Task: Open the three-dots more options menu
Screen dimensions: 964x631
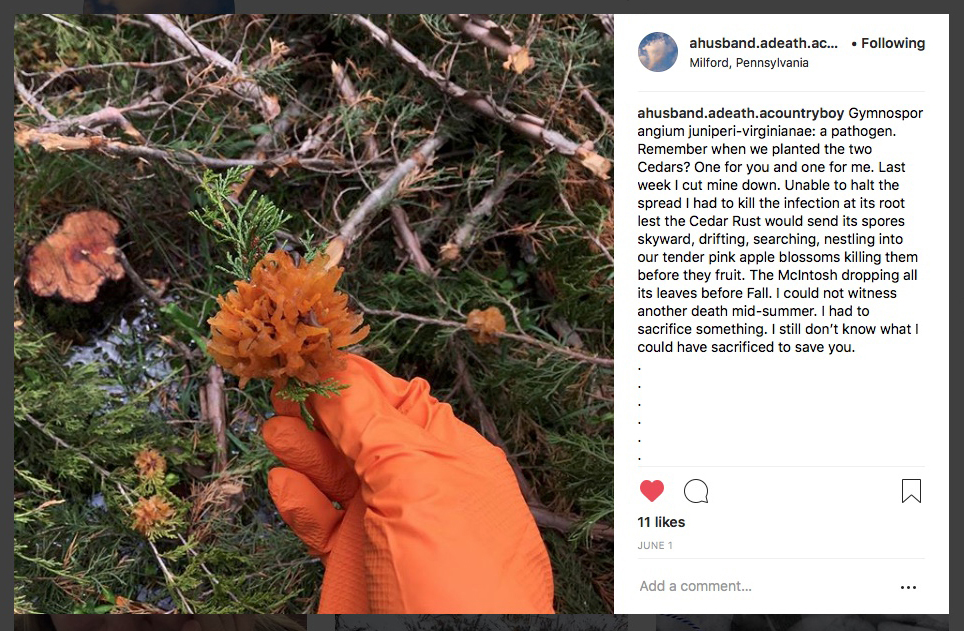Action: (x=908, y=587)
